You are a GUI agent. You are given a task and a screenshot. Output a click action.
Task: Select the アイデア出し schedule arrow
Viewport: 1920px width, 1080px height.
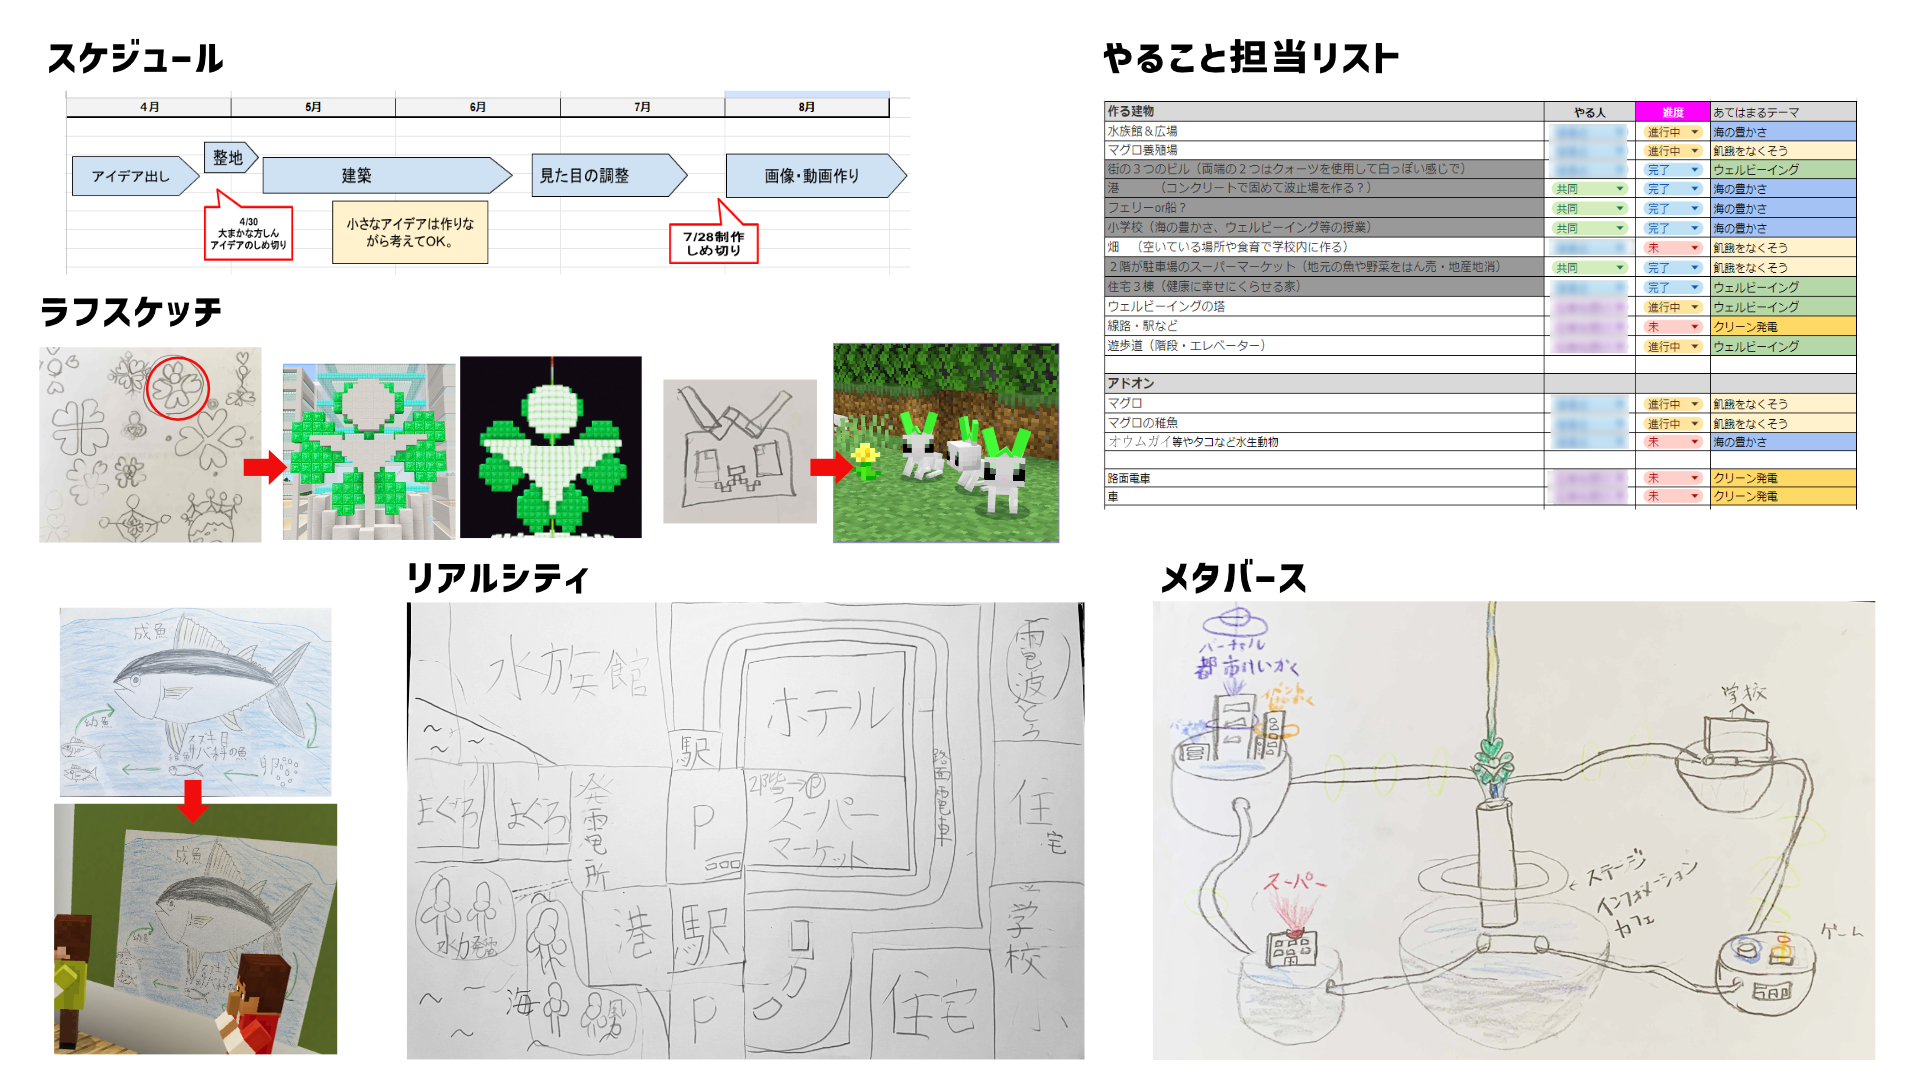click(135, 176)
